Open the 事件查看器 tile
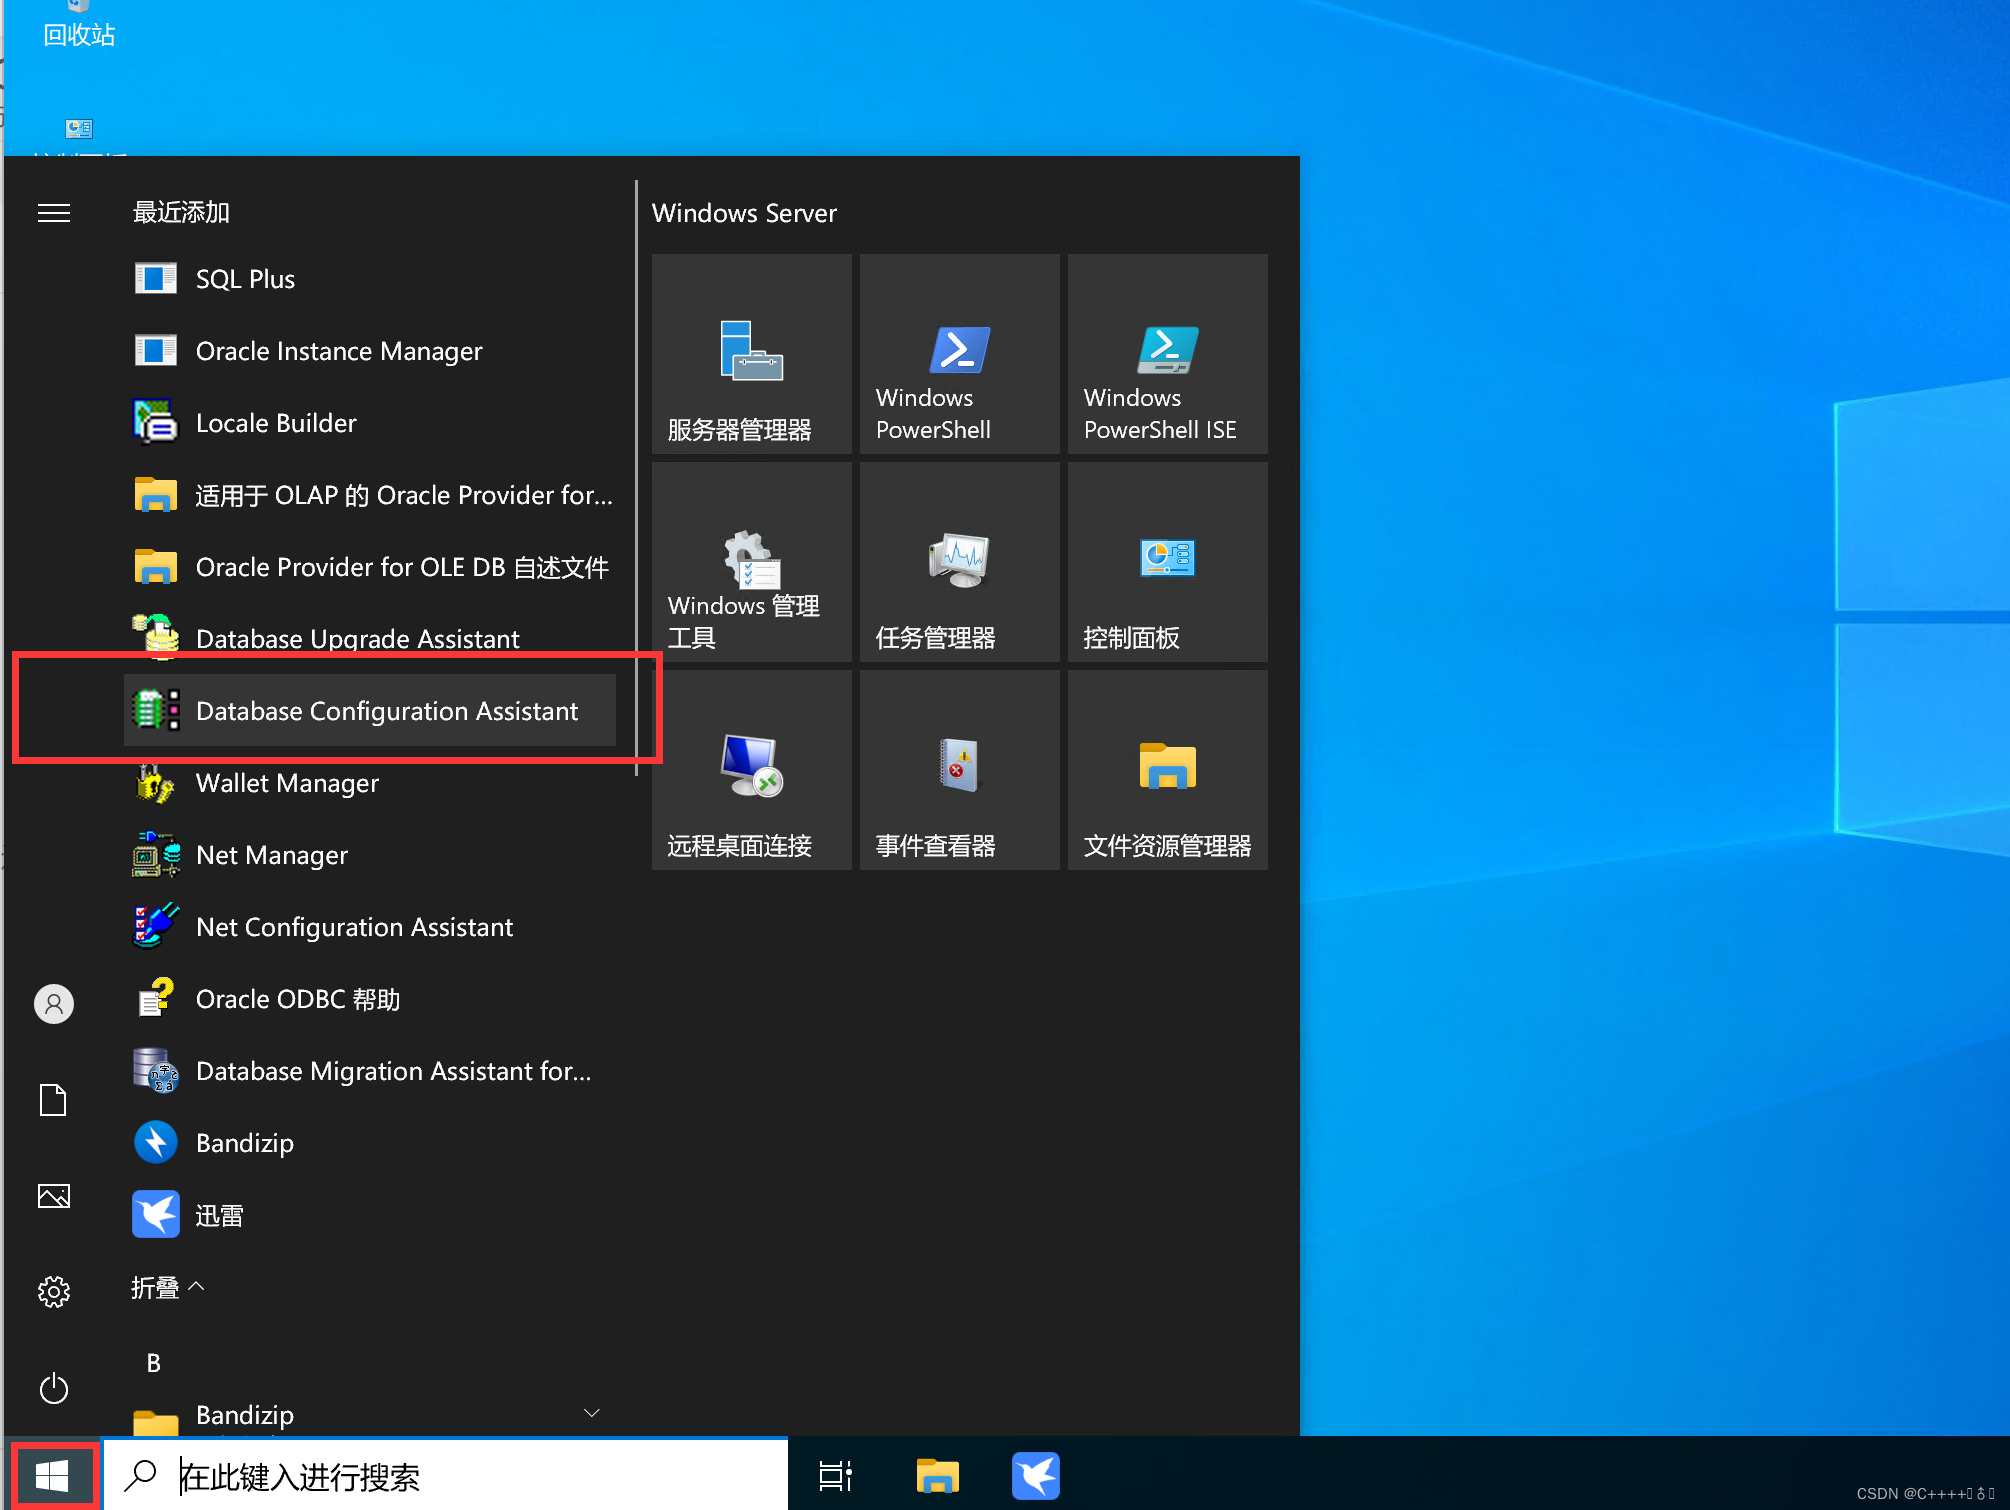 [959, 770]
